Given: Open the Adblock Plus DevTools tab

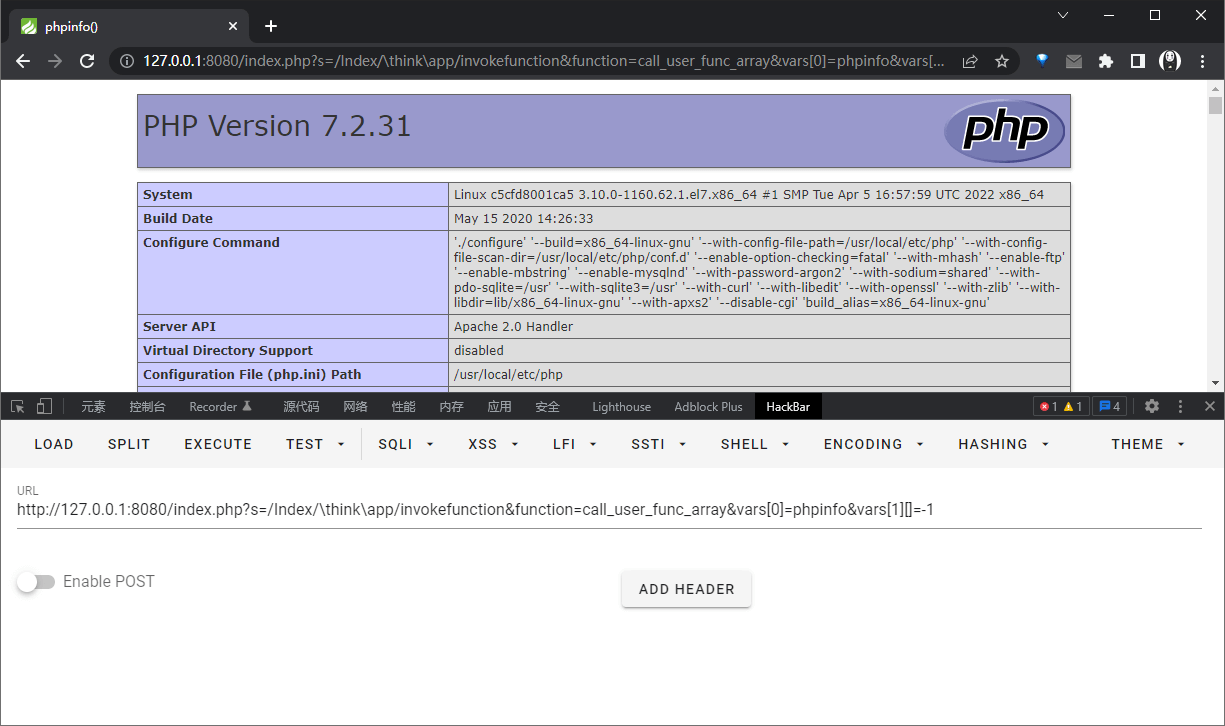Looking at the screenshot, I should [708, 406].
